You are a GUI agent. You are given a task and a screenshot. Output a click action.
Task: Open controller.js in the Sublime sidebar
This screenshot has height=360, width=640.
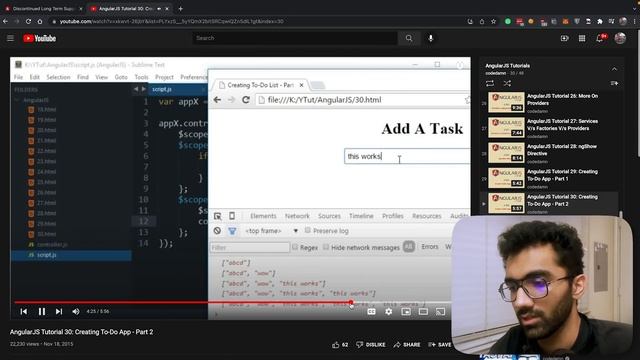click(x=52, y=244)
